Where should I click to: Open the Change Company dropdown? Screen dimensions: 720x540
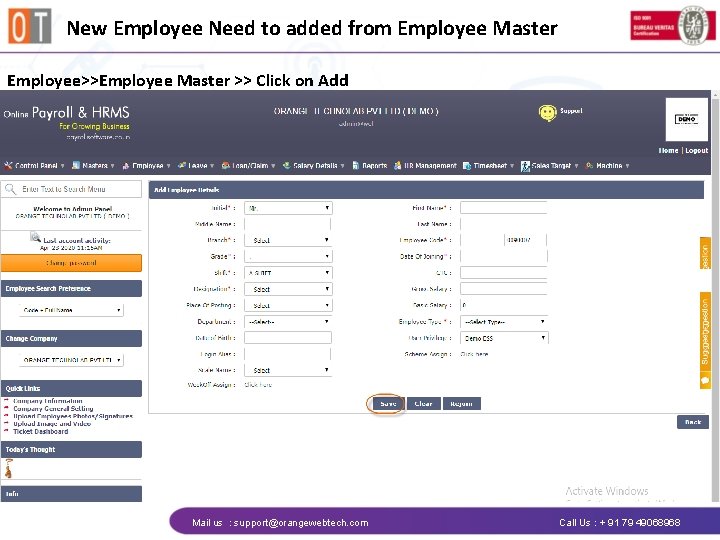pyautogui.click(x=71, y=360)
